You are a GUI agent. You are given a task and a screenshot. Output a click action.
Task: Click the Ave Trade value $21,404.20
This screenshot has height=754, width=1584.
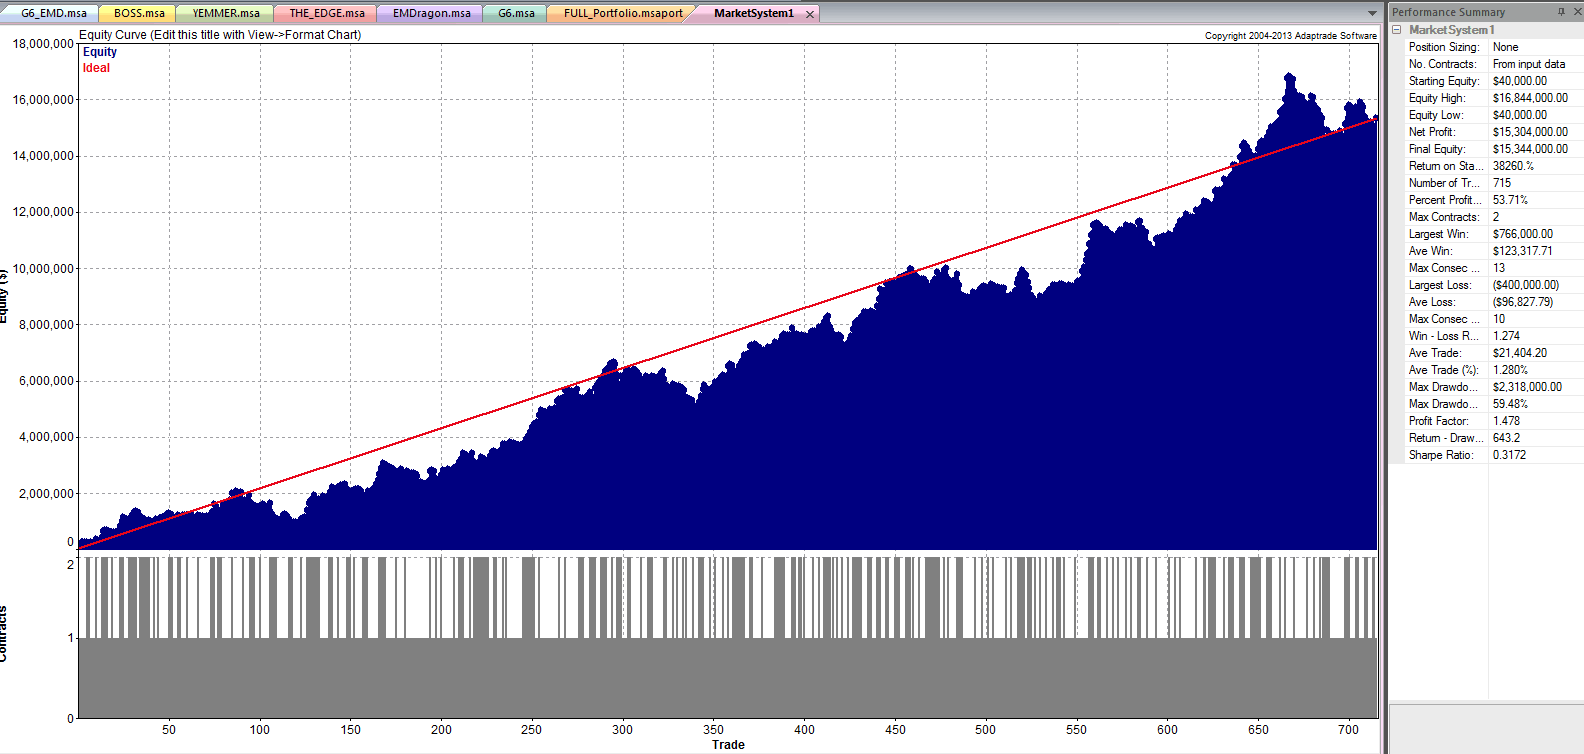tap(1520, 353)
